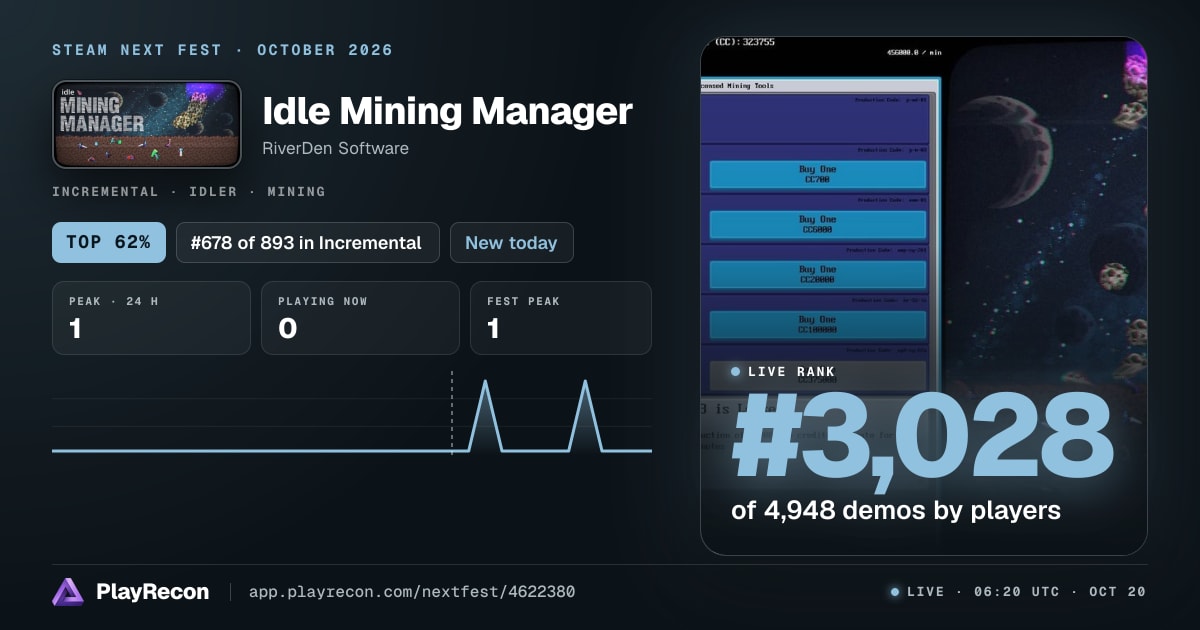Click the (CC): 323755 credits readout
The width and height of the screenshot is (1200, 630).
tap(744, 42)
